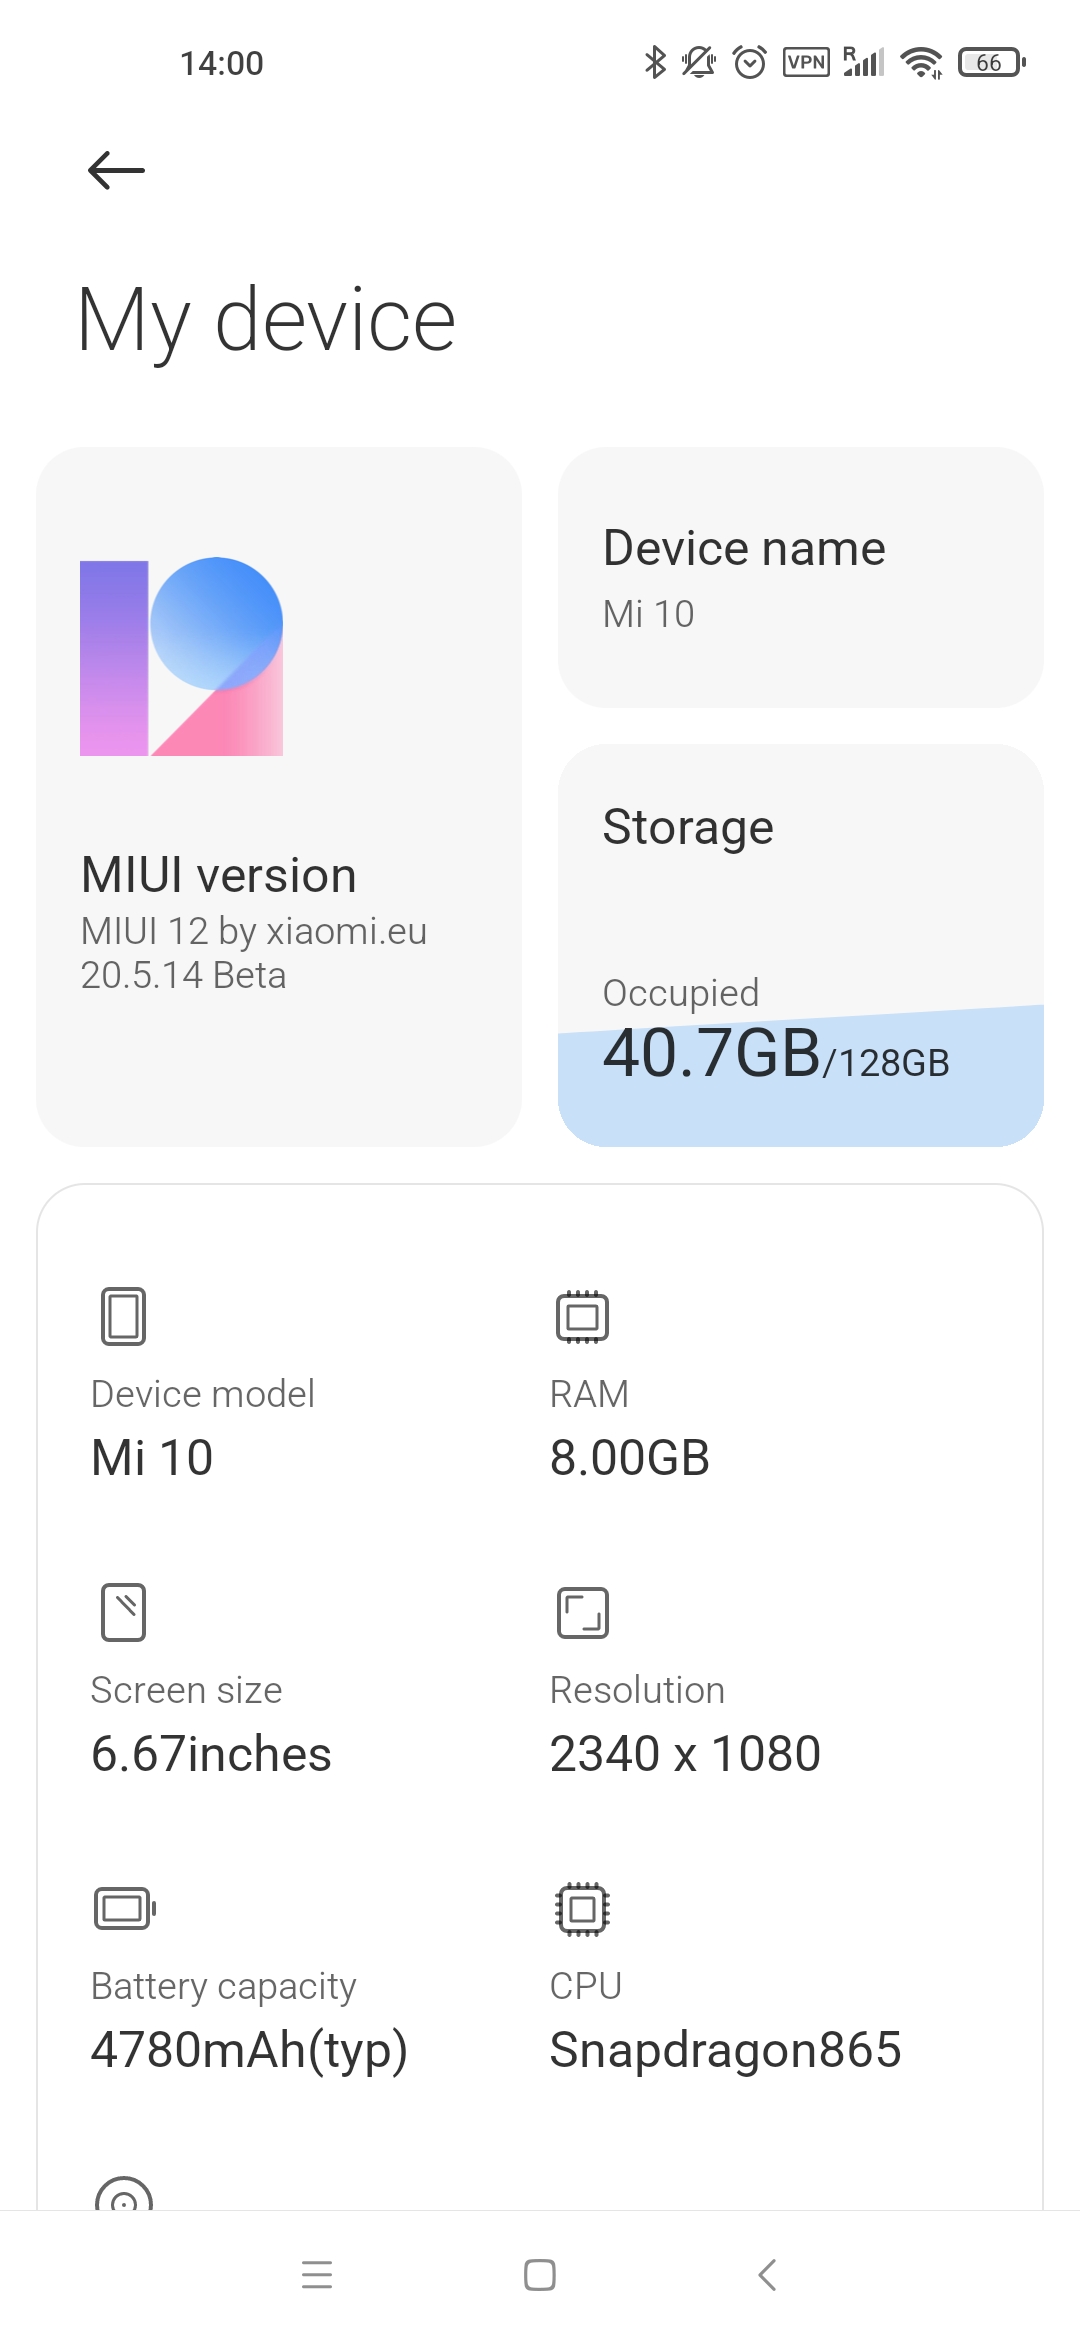Tap the Device model phone icon

click(x=123, y=1316)
